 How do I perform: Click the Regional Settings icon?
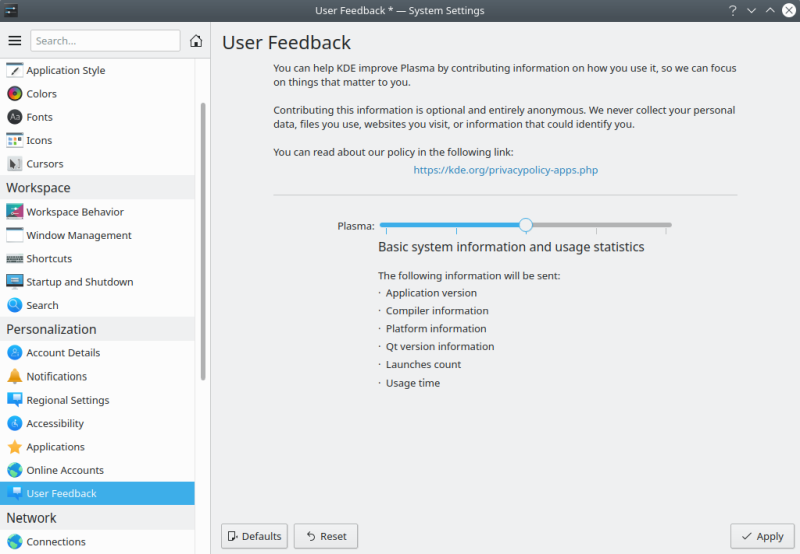(x=14, y=399)
